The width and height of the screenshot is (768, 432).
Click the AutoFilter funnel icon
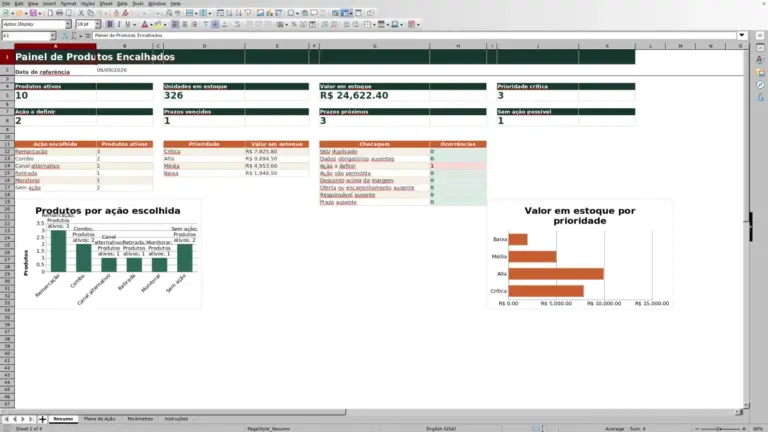pyautogui.click(x=248, y=13)
